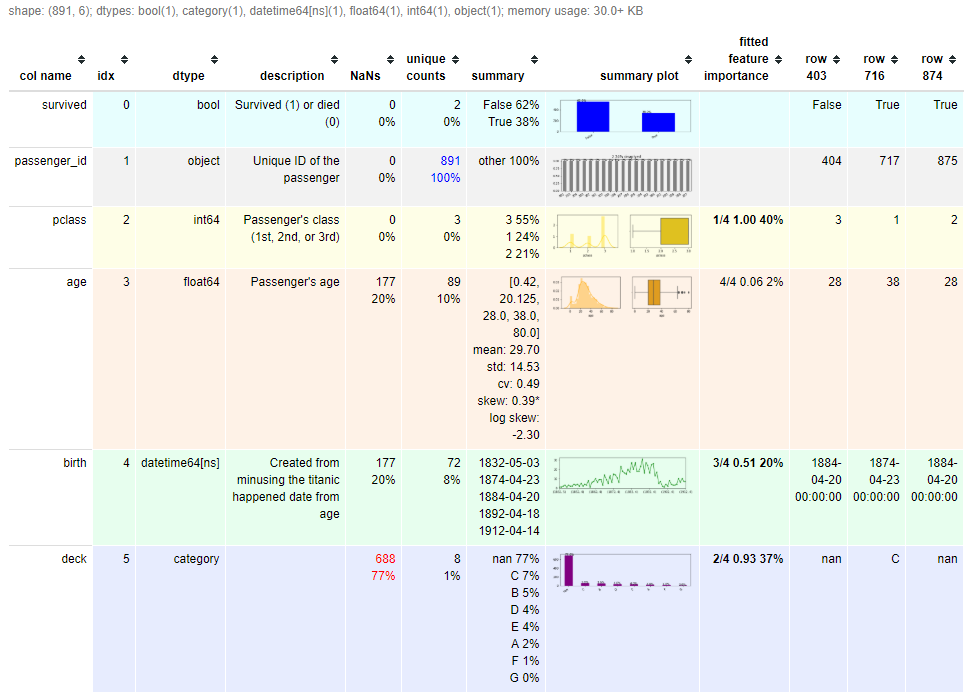967x698 pixels.
Task: Click sort arrows for dtype column
Action: [x=215, y=59]
